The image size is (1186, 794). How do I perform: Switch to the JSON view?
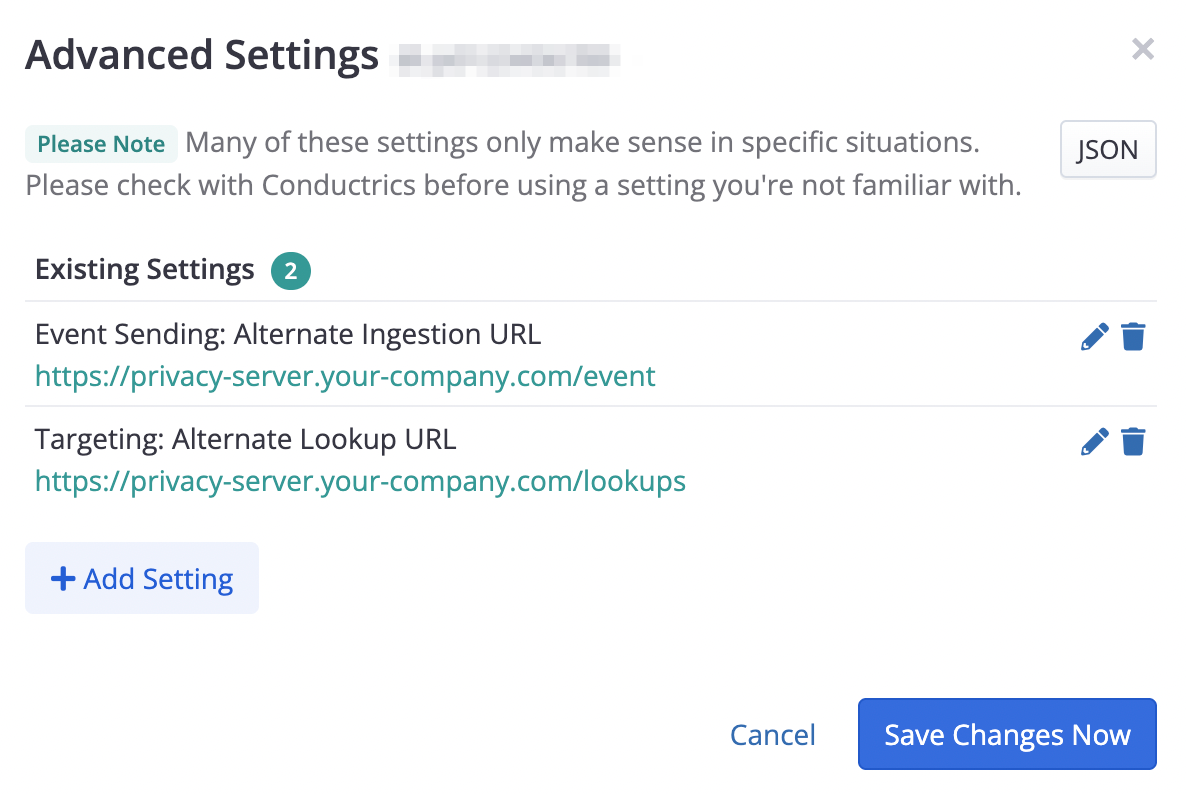(x=1107, y=150)
